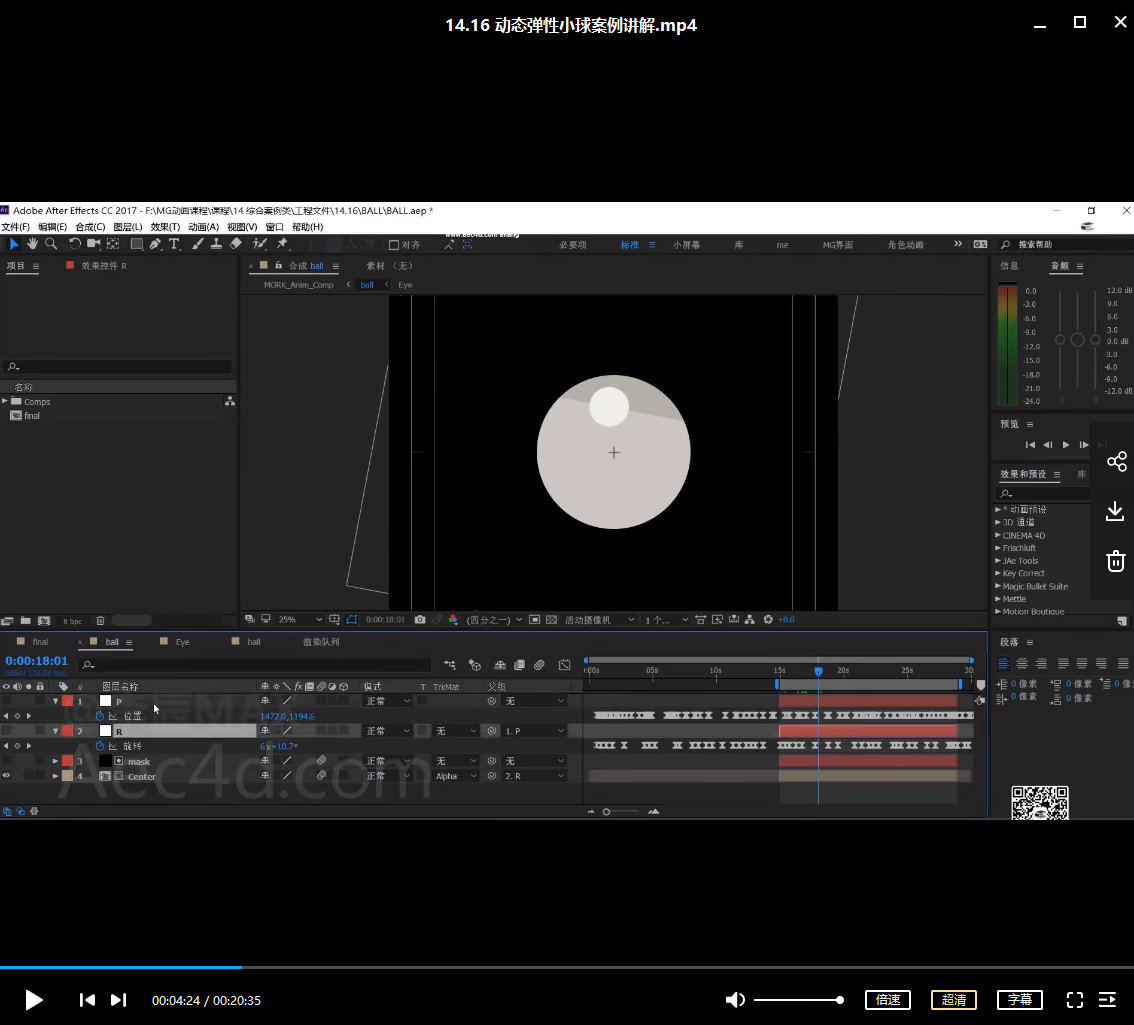This screenshot has width=1134, height=1025.
Task: Expand the mask layer triangle
Action: pyautogui.click(x=56, y=761)
